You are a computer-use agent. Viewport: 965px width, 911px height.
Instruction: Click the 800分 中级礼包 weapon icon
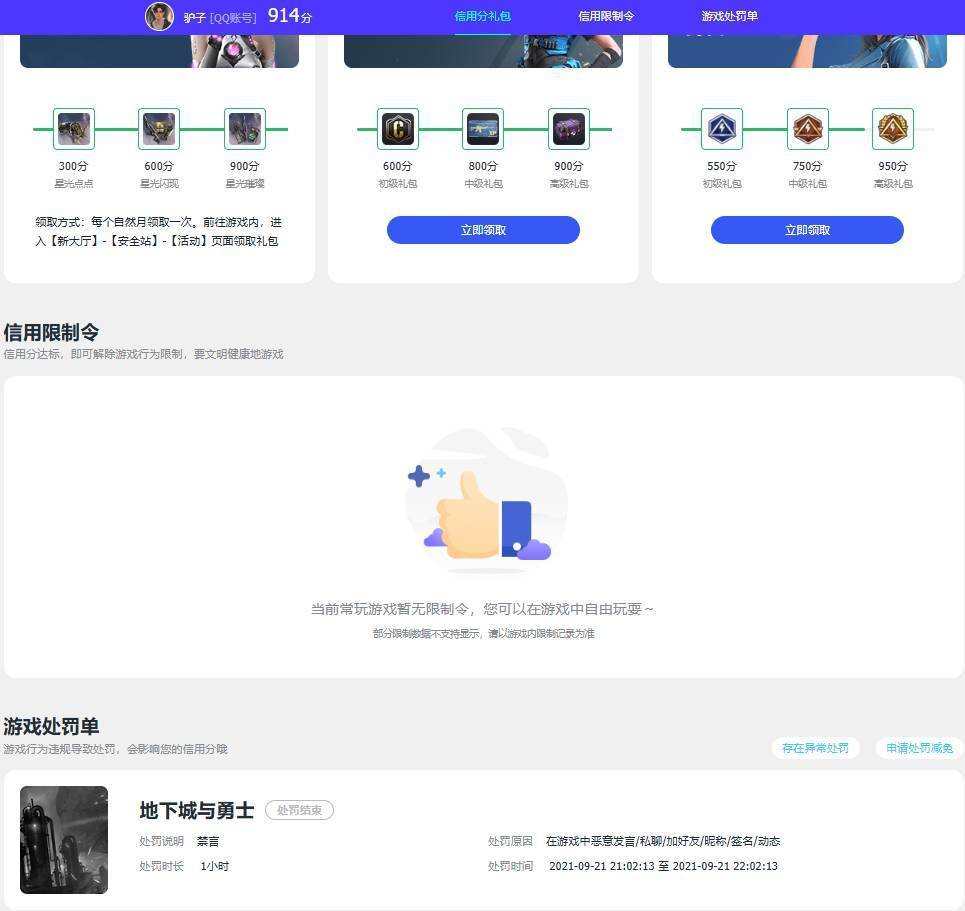tap(483, 129)
